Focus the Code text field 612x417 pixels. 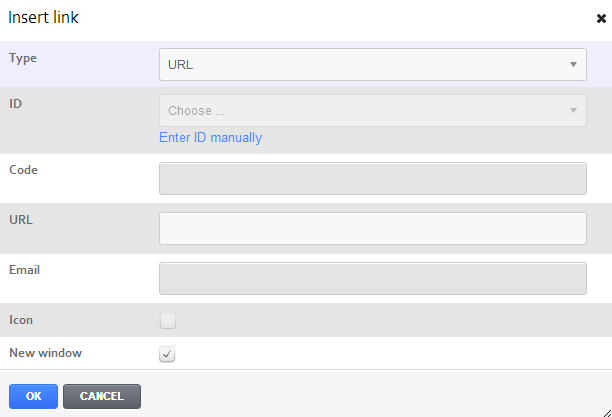[x=373, y=178]
